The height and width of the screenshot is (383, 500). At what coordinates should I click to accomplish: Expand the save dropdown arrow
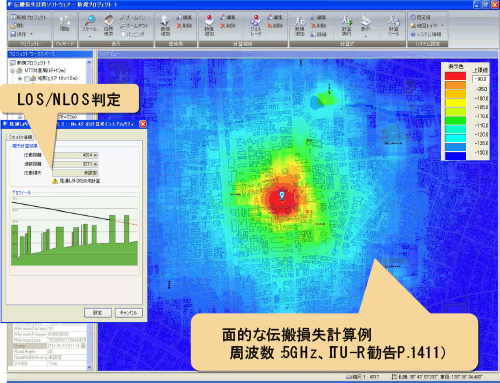click(32, 34)
